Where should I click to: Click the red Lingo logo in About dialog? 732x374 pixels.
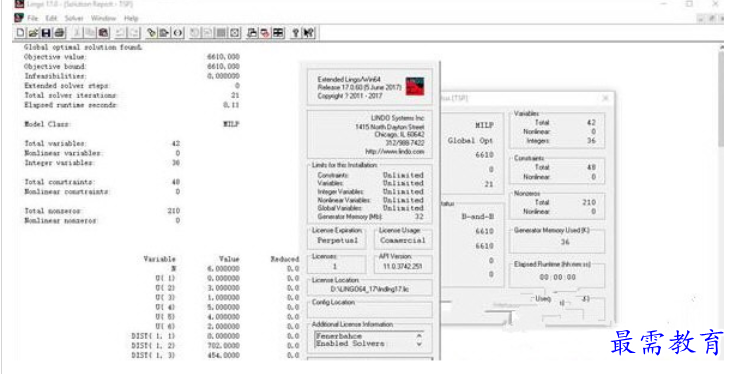click(x=415, y=86)
